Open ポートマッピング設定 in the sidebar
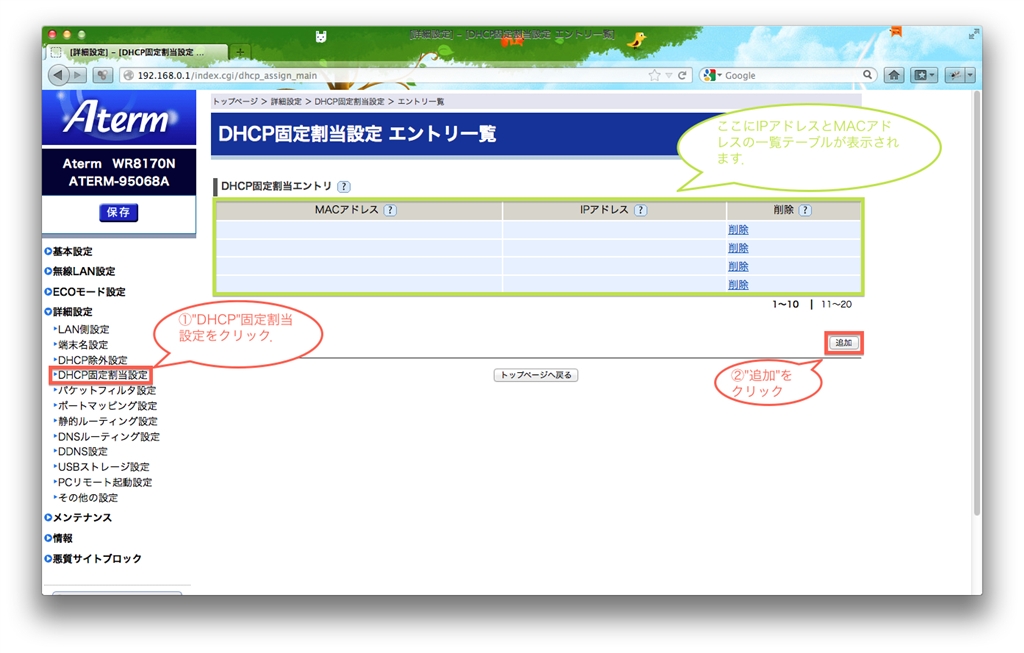 tap(107, 406)
